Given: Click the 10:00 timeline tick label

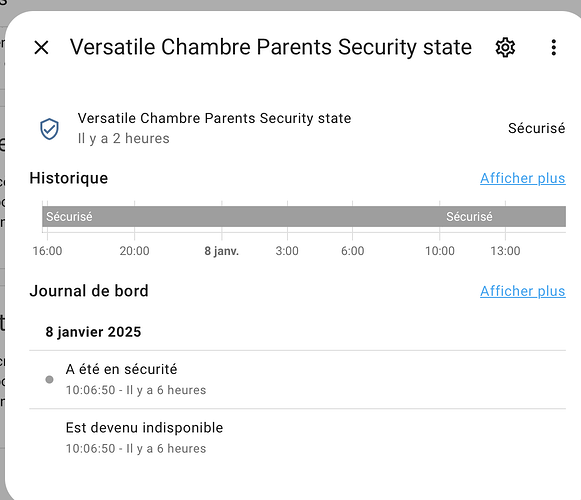Looking at the screenshot, I should coord(439,251).
